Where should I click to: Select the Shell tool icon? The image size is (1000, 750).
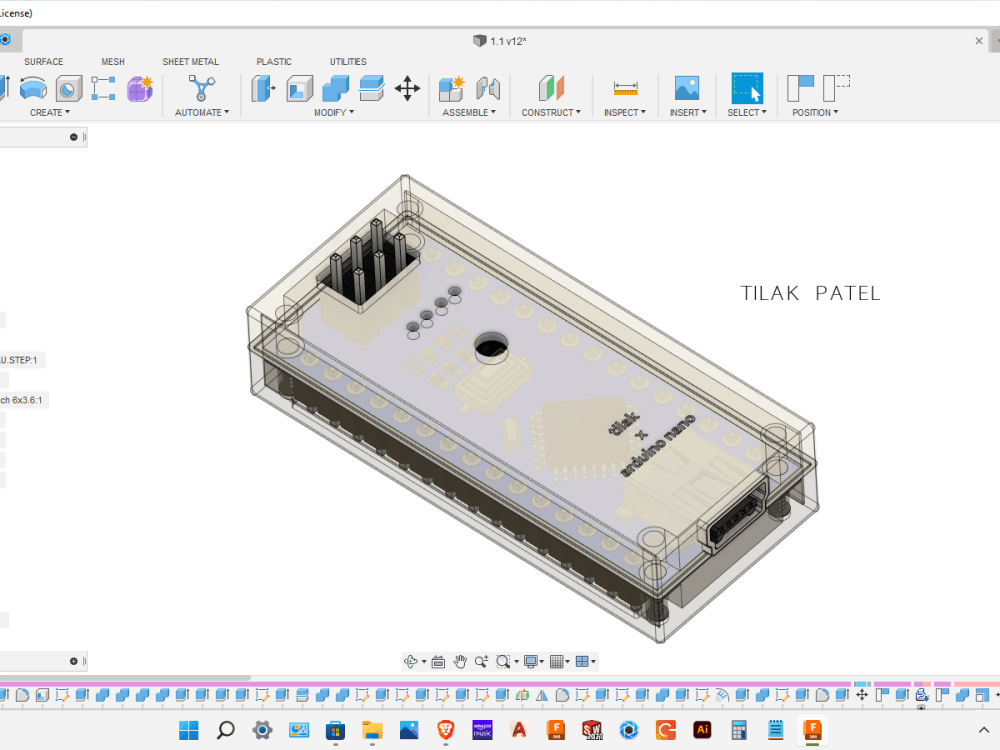[300, 88]
